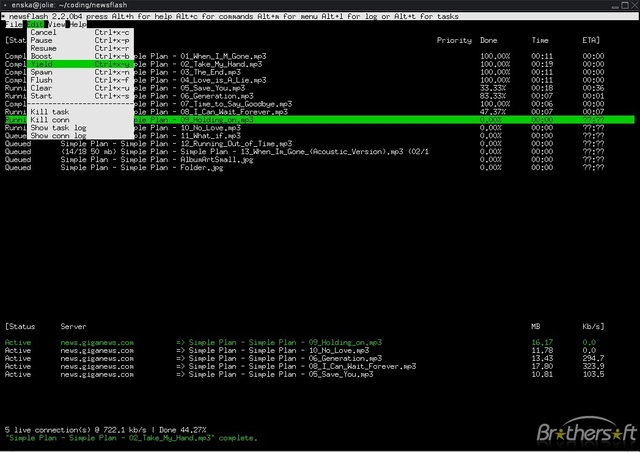
Task: Click the highlighted Yield menu entry
Action: pos(80,64)
